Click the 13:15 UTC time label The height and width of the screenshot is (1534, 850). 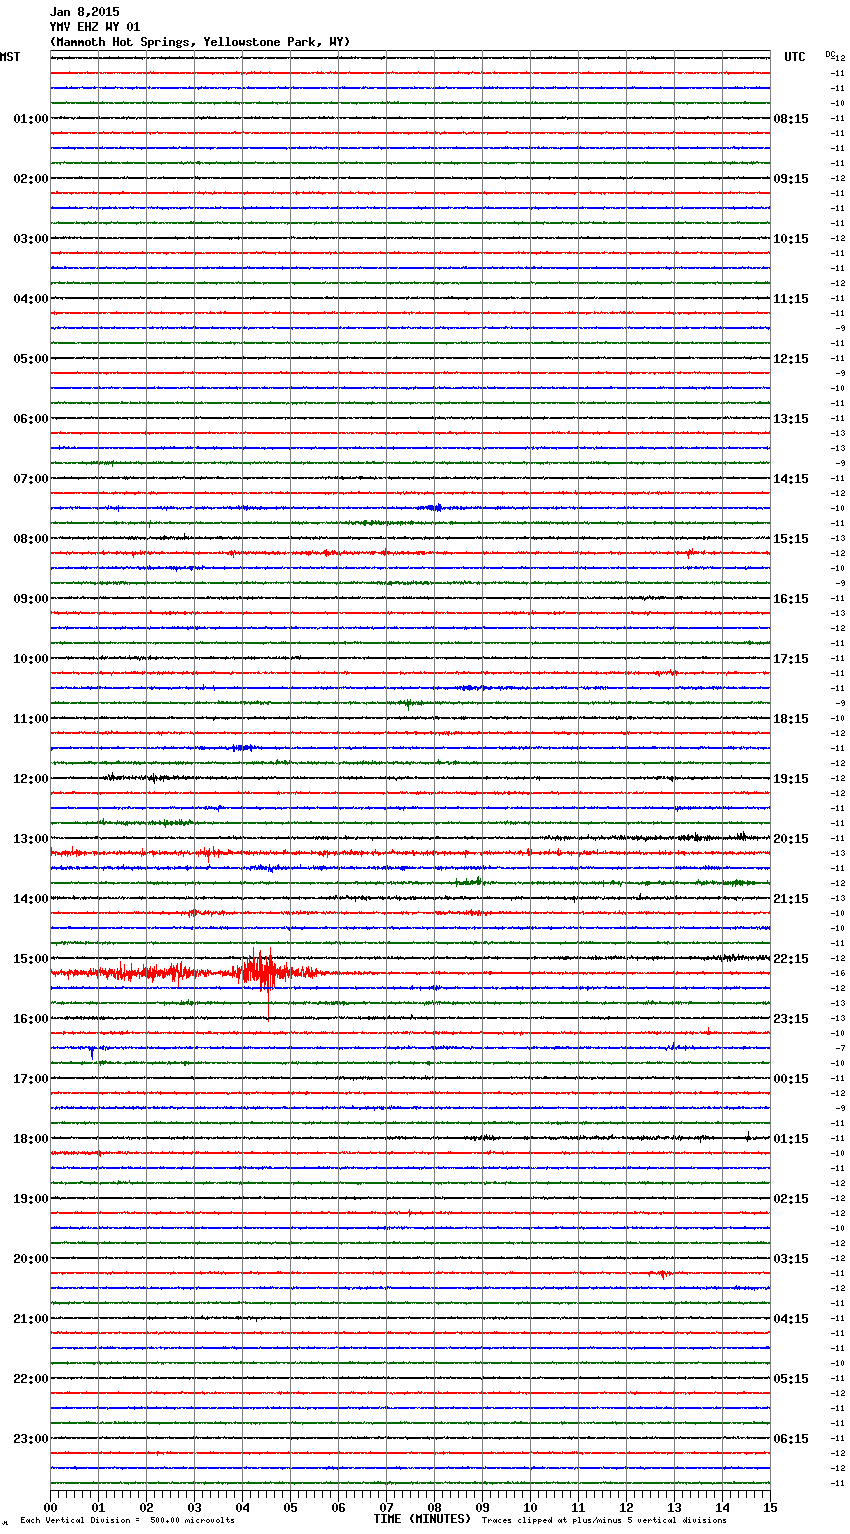(791, 419)
